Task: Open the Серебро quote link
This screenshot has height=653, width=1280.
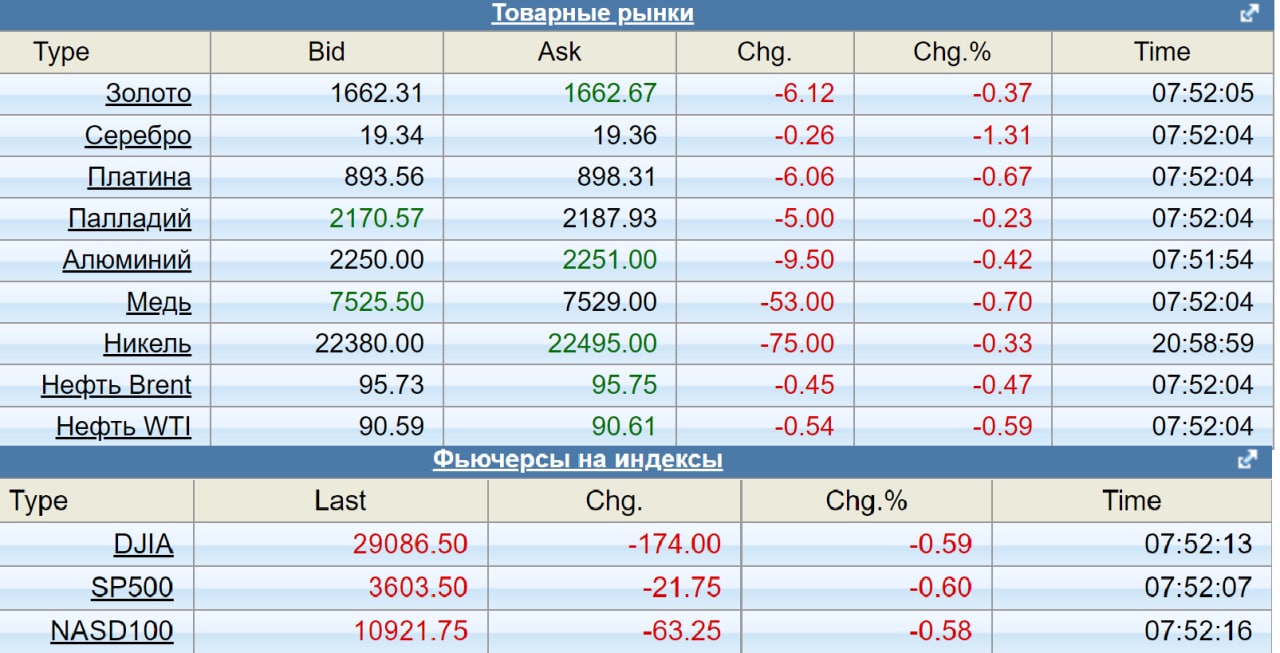Action: [138, 136]
